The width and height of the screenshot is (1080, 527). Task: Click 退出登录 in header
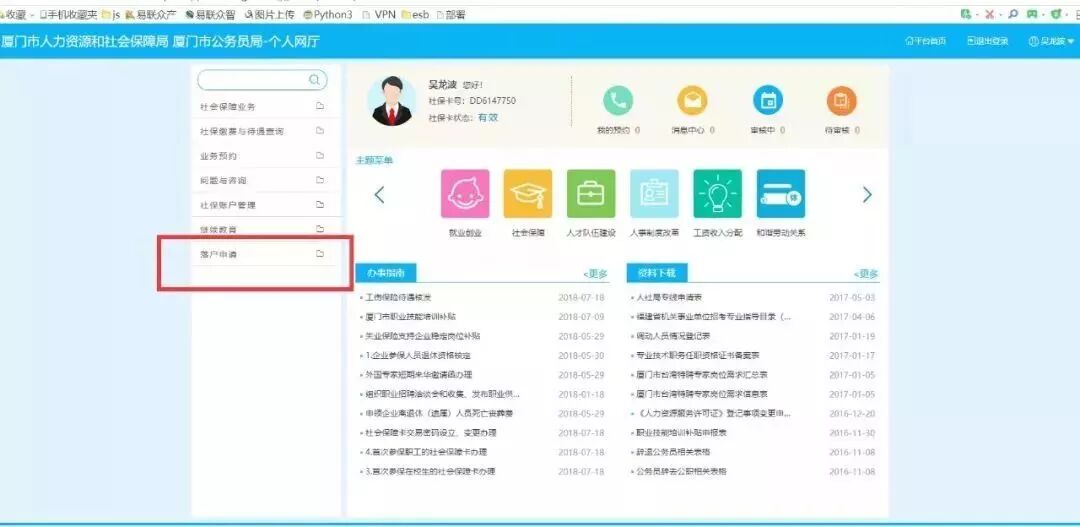[x=987, y=41]
